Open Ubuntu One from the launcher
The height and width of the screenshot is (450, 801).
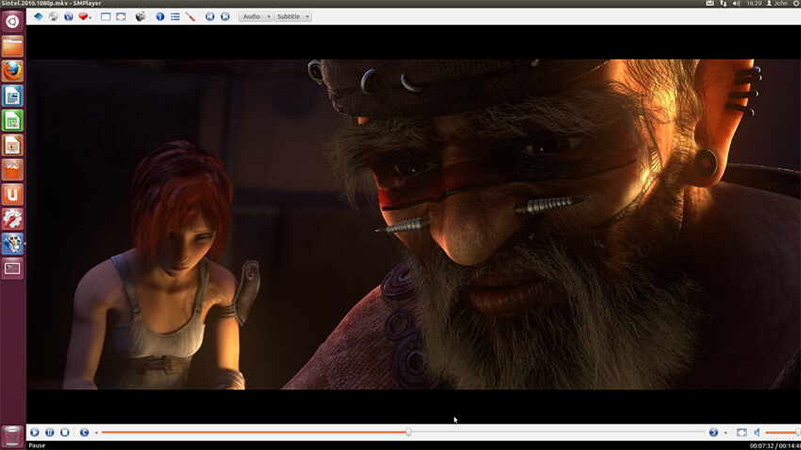[12, 194]
